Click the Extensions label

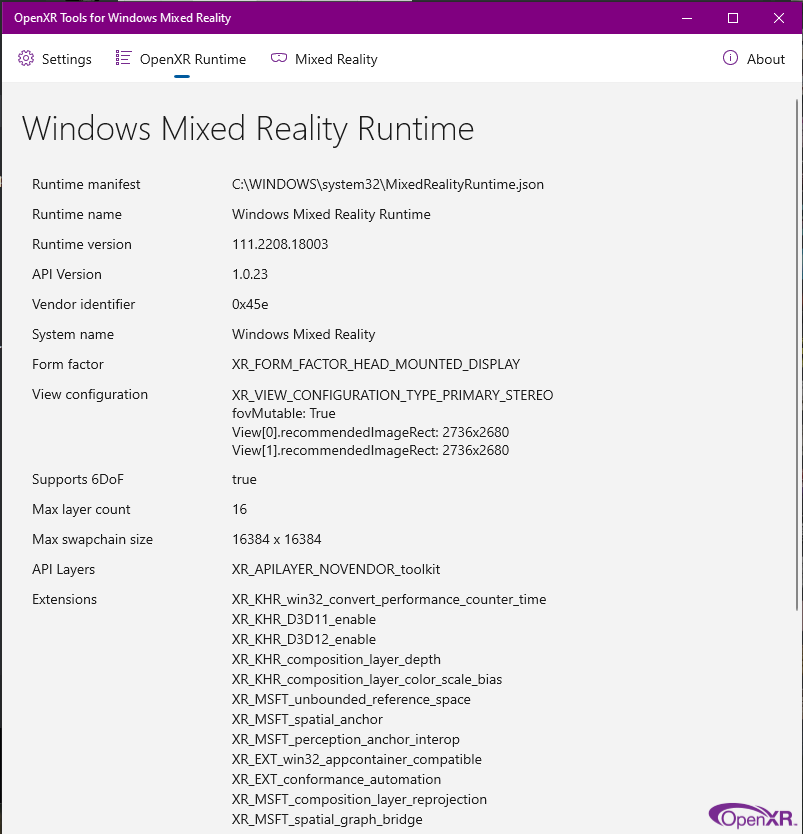coord(64,599)
